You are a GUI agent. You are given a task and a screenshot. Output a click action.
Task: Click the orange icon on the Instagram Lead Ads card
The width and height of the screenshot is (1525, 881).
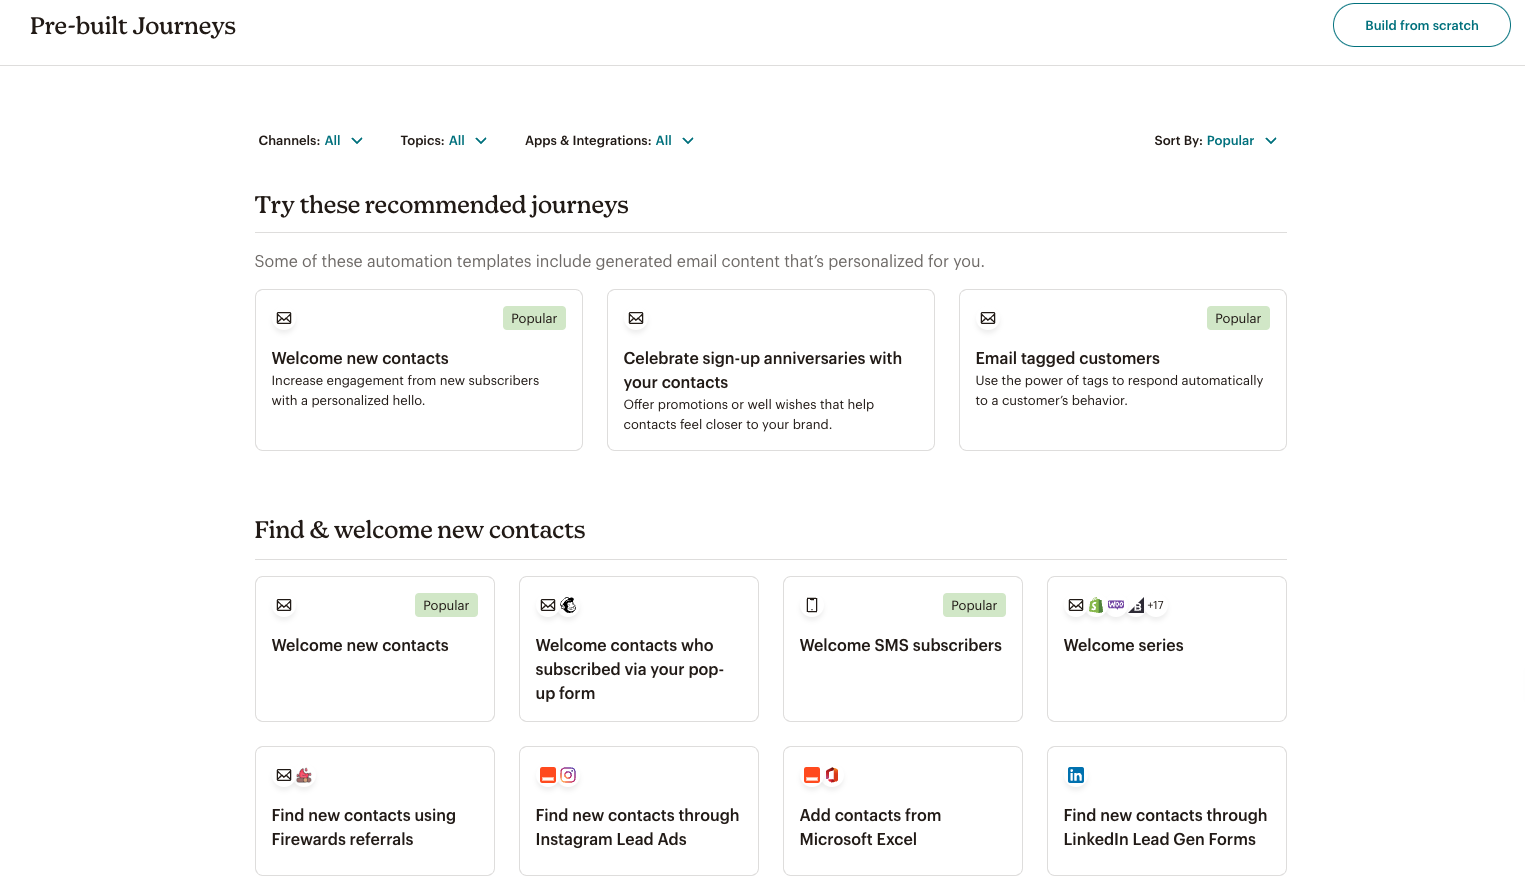pos(548,775)
